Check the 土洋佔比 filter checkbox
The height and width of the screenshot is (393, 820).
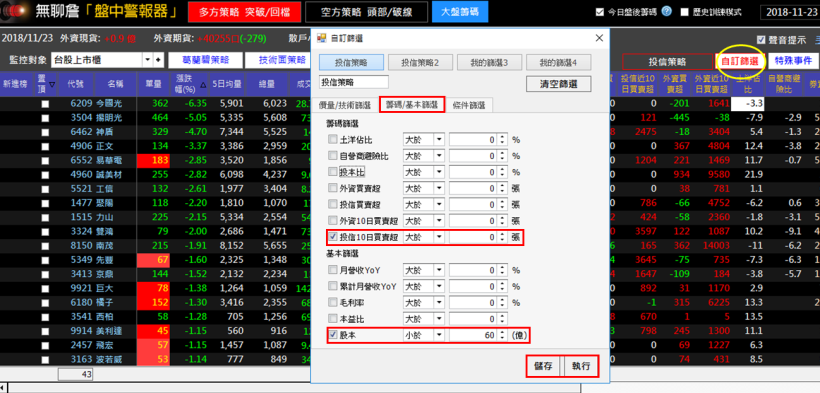pos(333,139)
